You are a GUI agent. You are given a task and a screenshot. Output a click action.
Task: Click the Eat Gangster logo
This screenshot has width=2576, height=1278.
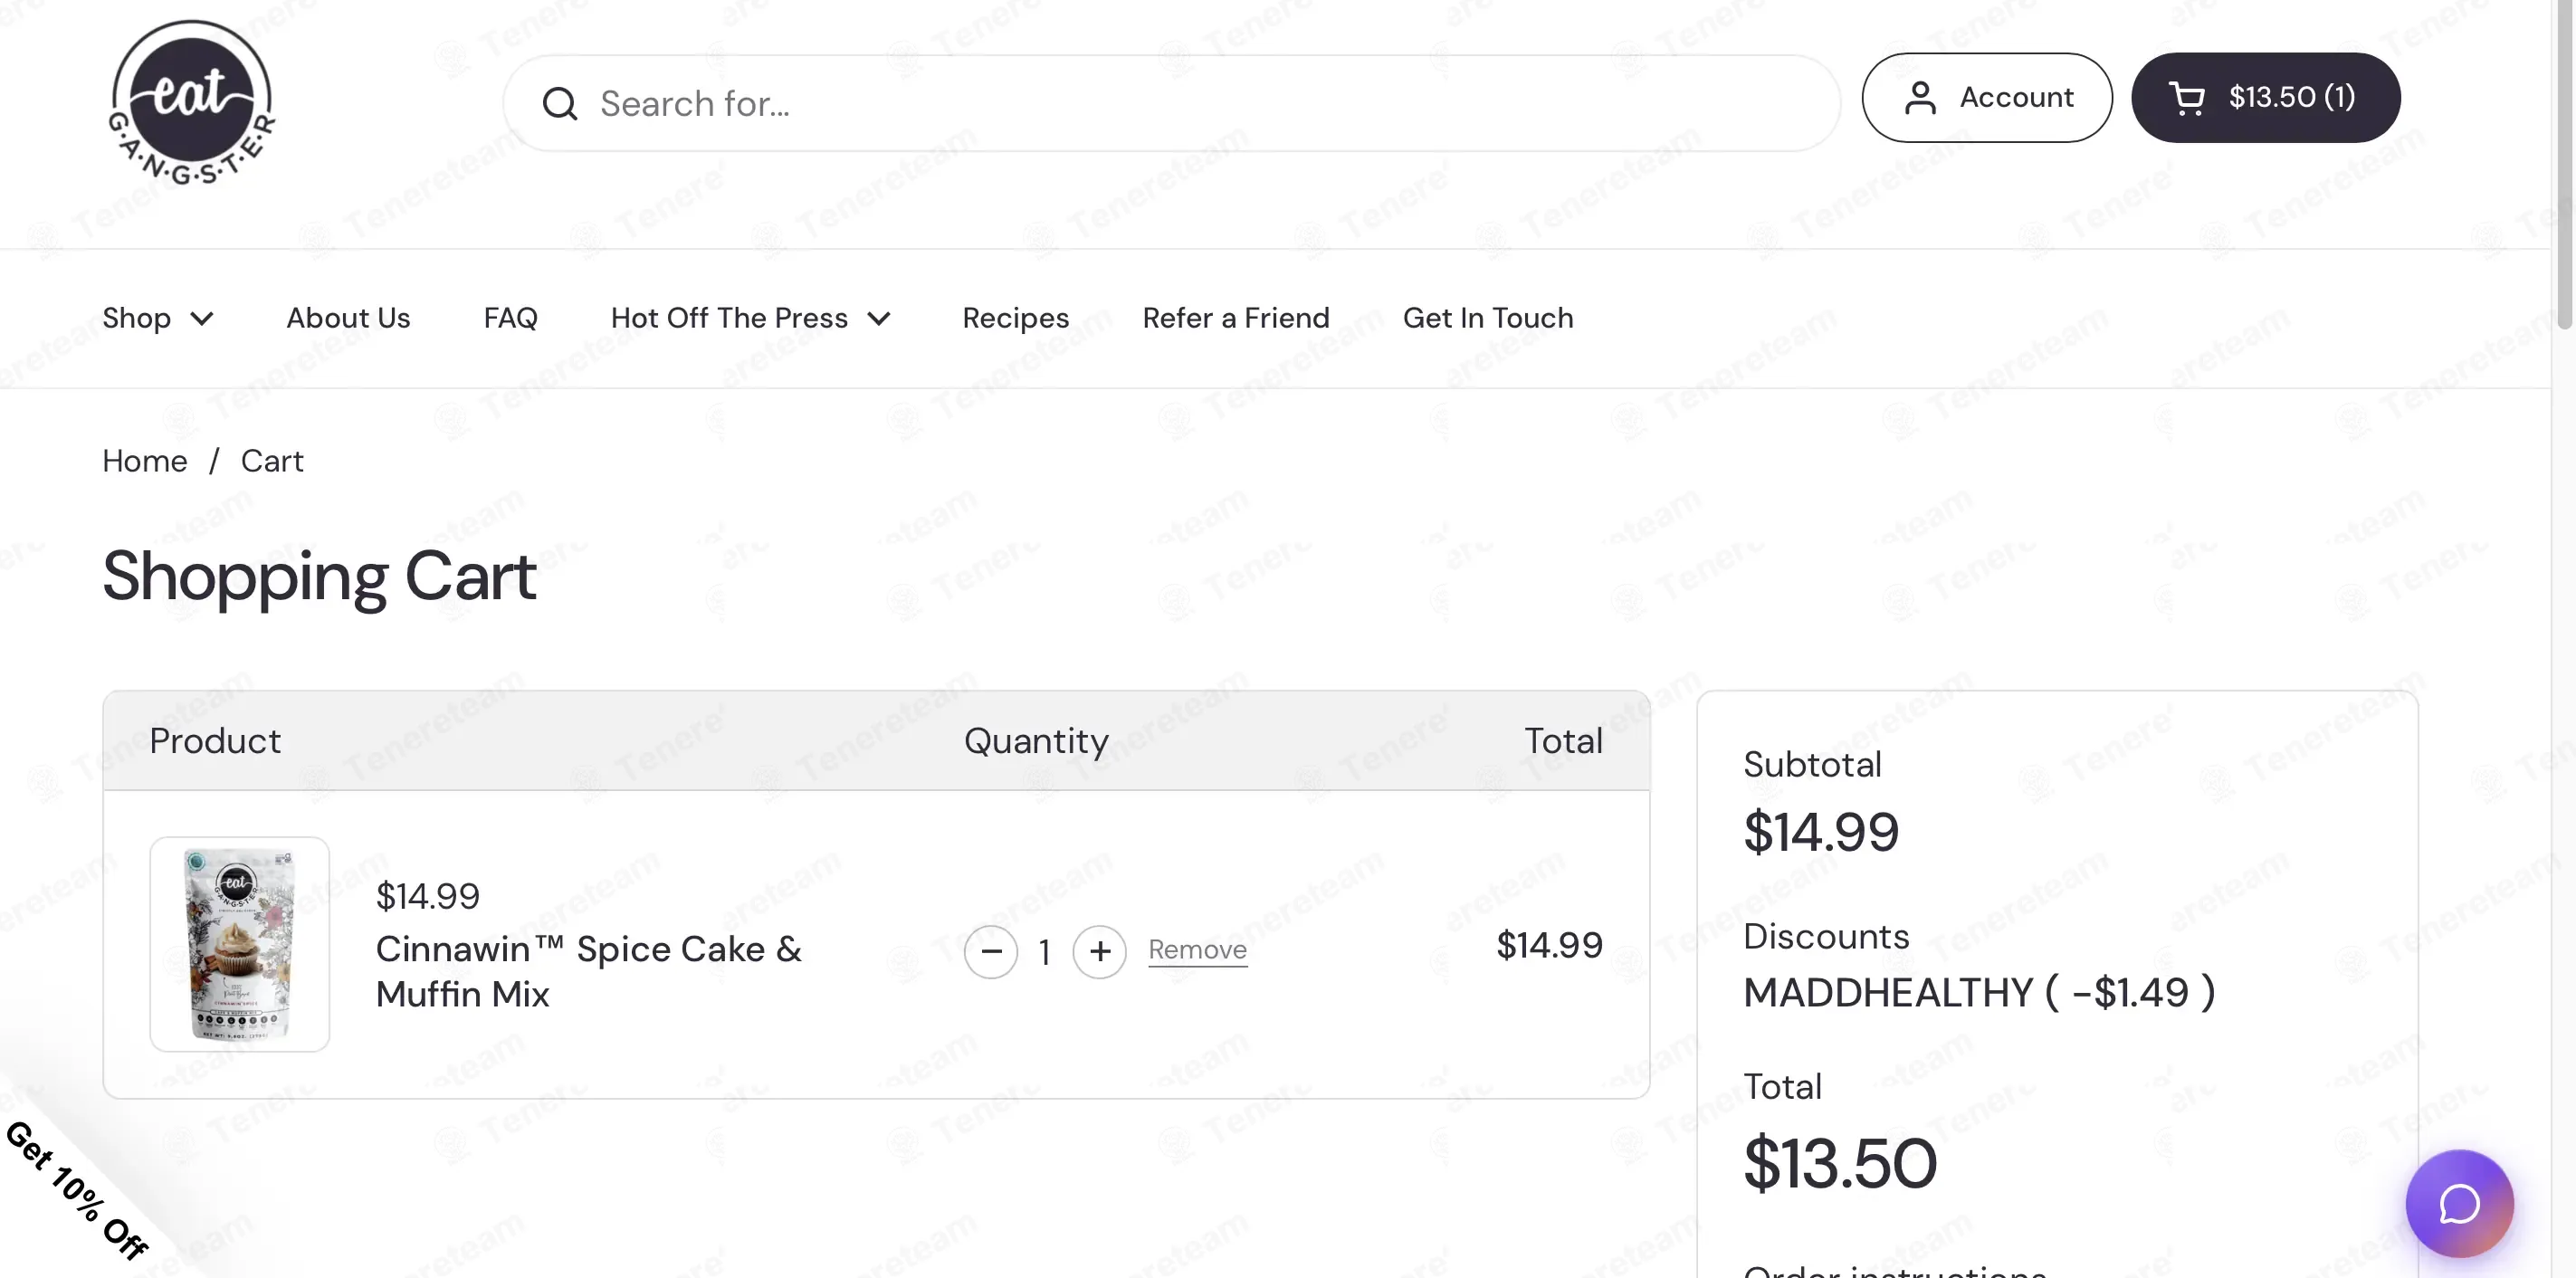point(191,102)
